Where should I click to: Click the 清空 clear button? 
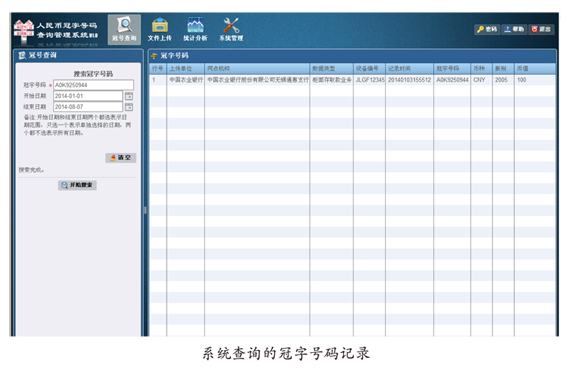(121, 158)
